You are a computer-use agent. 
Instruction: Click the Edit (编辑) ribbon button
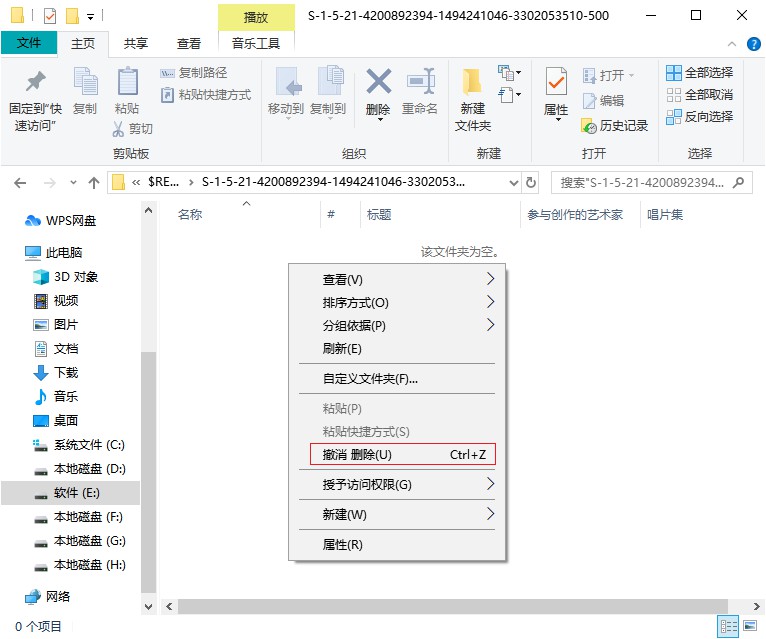click(x=603, y=101)
